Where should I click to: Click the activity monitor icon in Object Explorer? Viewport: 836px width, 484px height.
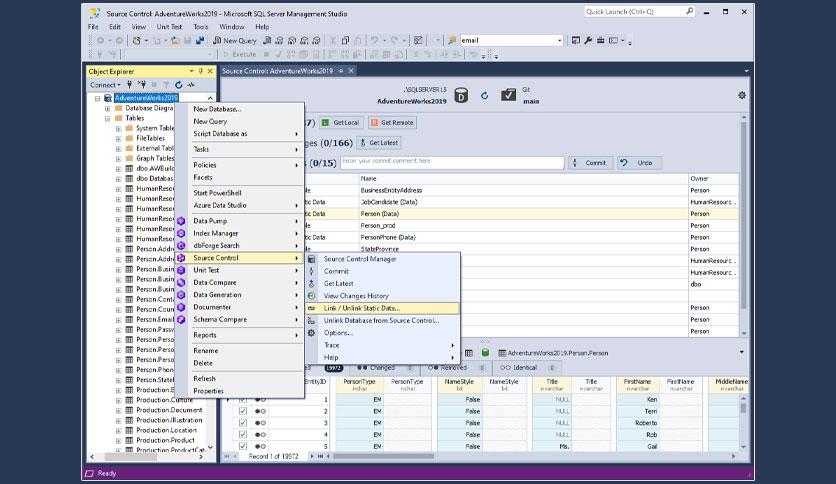(x=191, y=85)
